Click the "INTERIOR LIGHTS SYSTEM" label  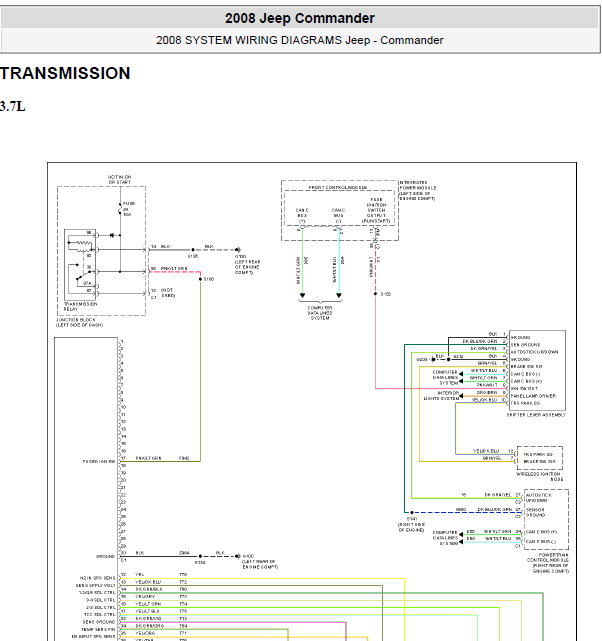441,396
